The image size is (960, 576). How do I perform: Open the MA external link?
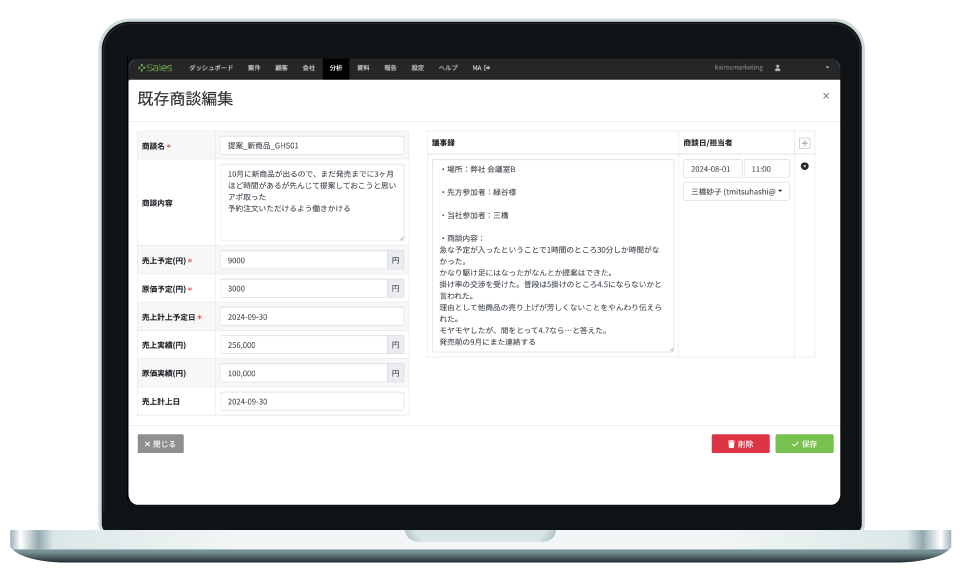[x=481, y=68]
